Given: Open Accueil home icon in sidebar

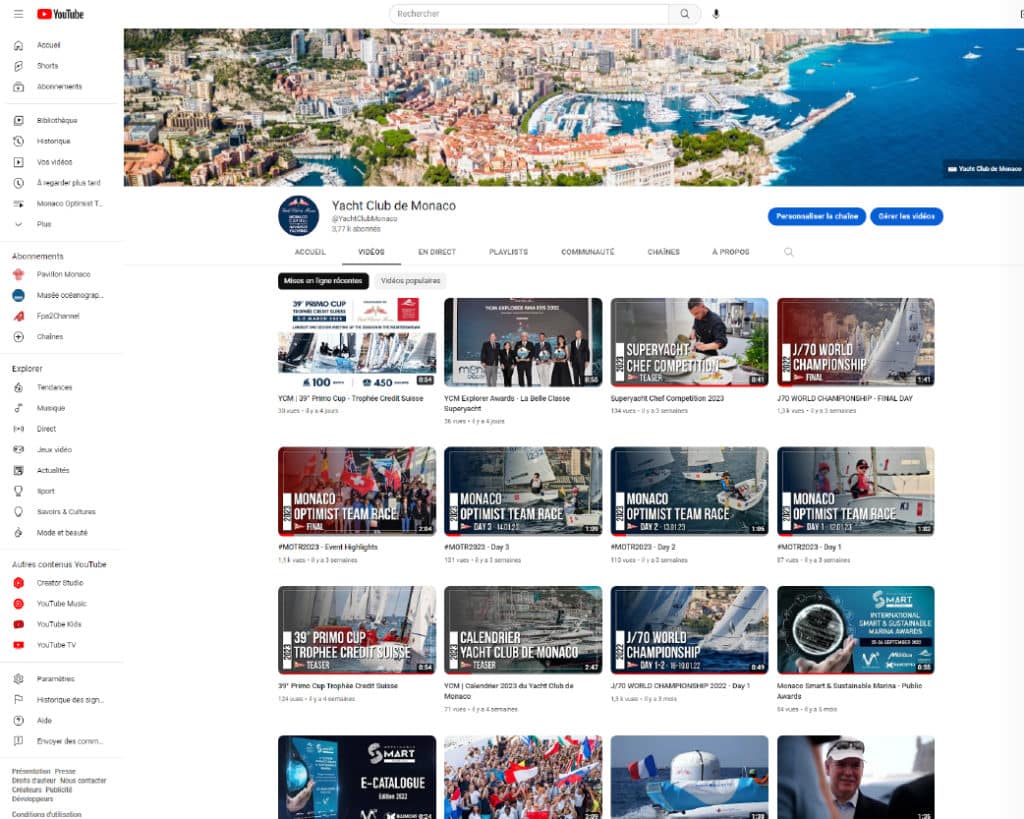Looking at the screenshot, I should (18, 45).
